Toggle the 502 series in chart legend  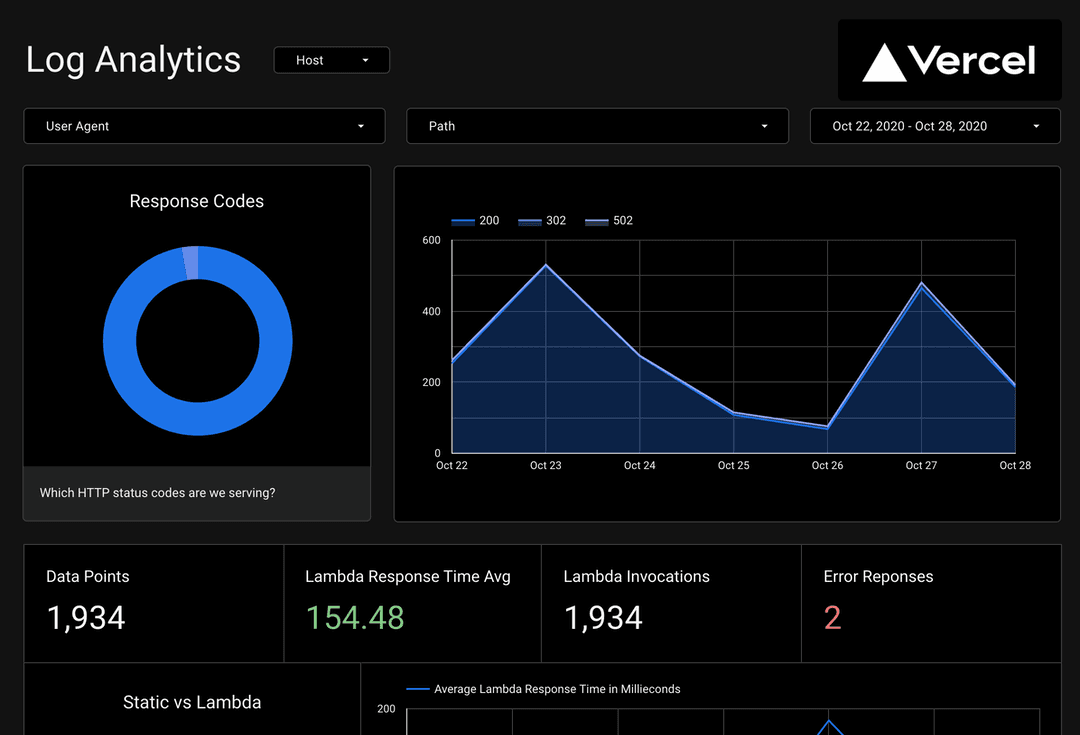tap(610, 221)
